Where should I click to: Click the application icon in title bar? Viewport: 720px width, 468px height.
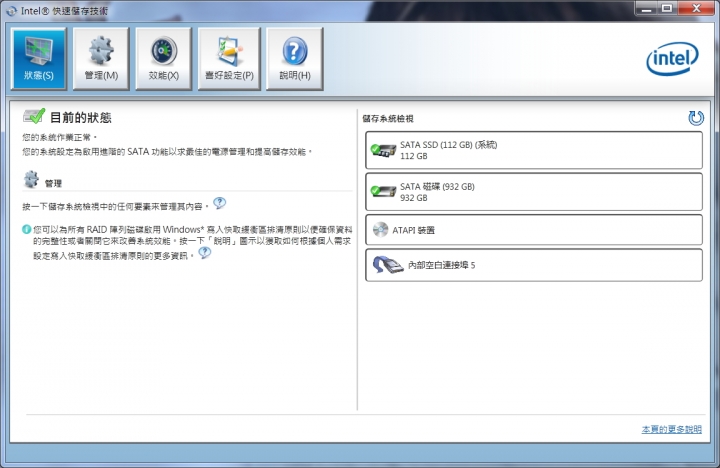[x=11, y=11]
